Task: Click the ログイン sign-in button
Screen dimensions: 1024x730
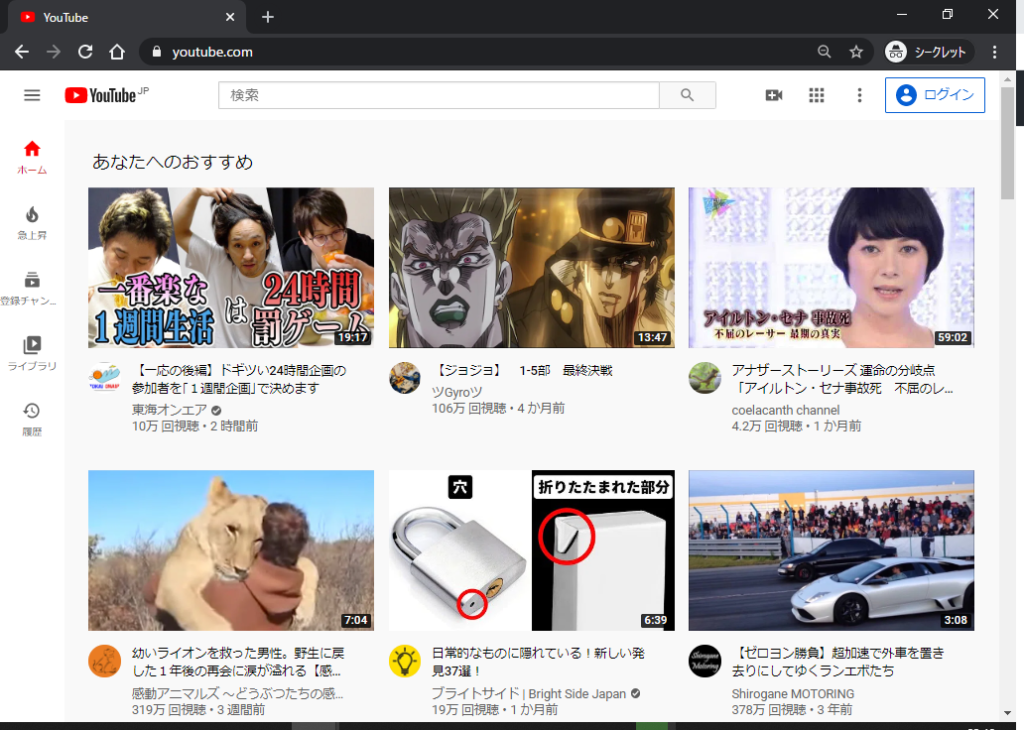Action: point(934,95)
